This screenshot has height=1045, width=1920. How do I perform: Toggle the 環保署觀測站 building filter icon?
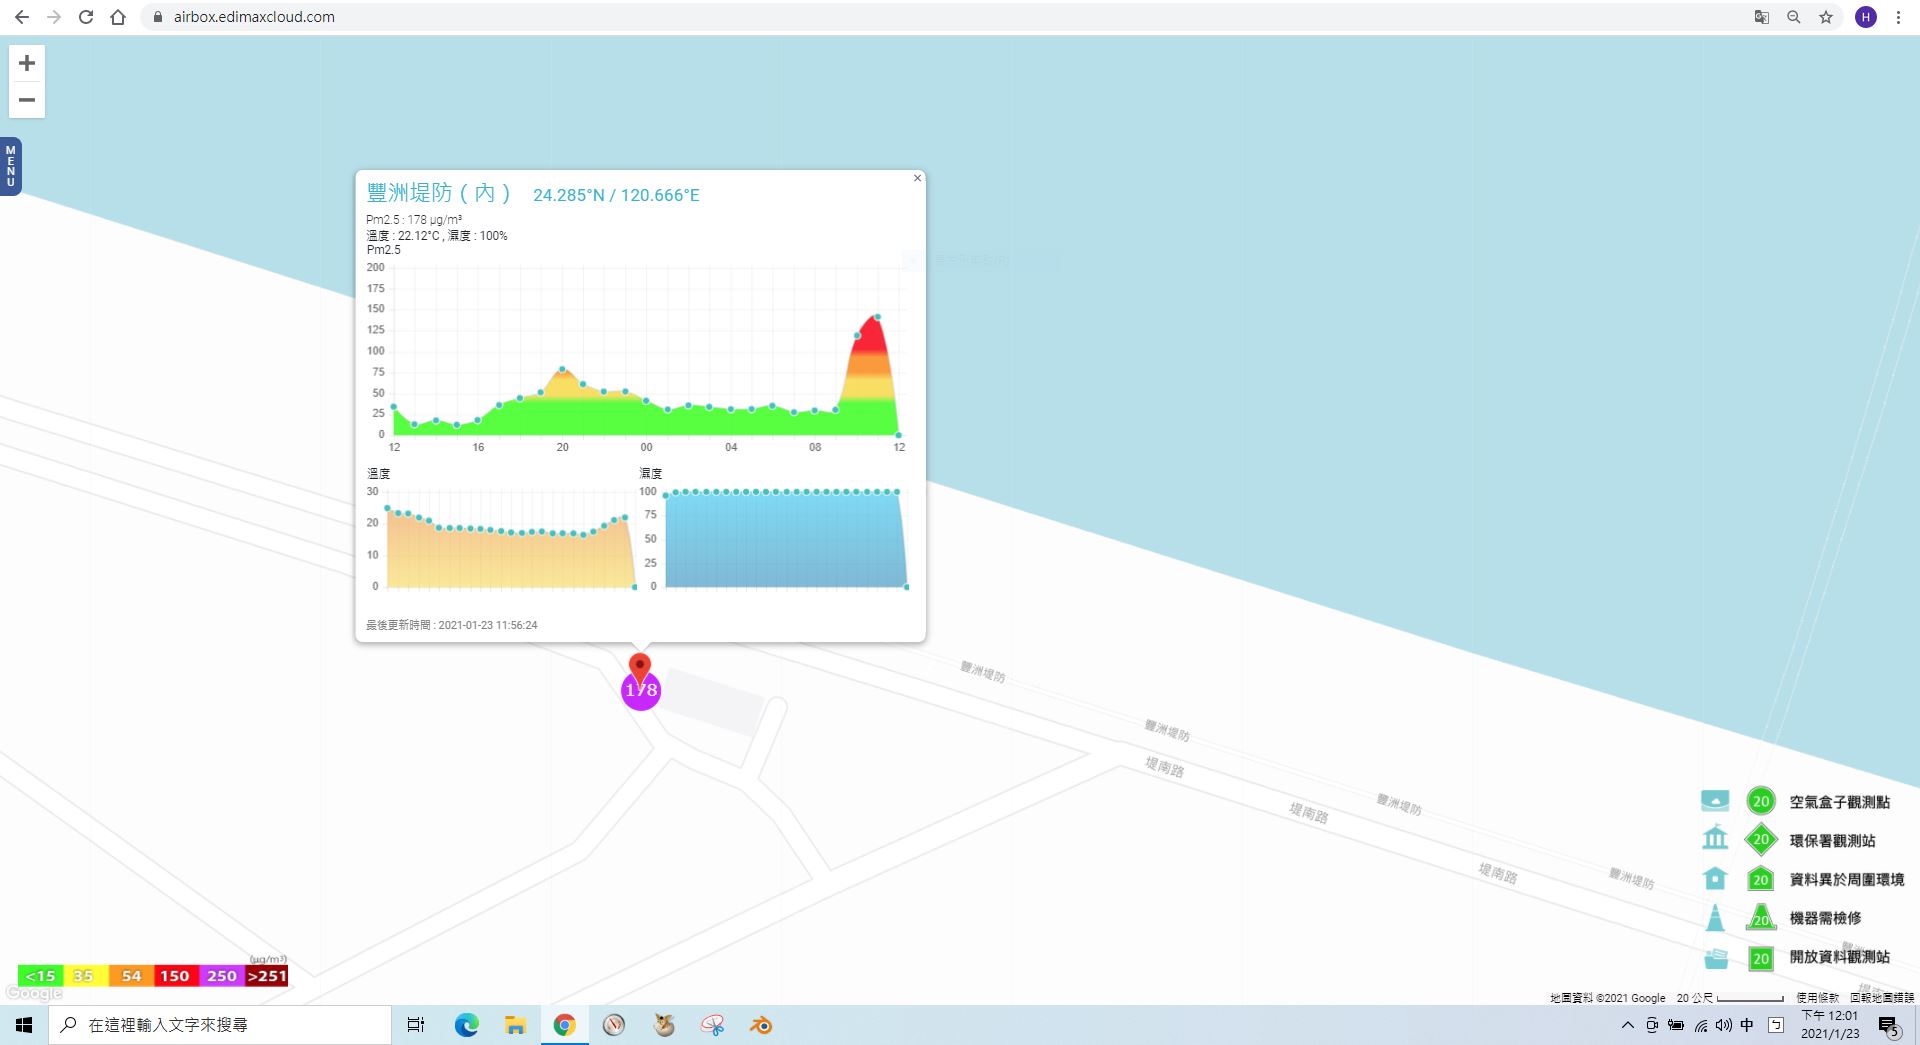click(1715, 838)
